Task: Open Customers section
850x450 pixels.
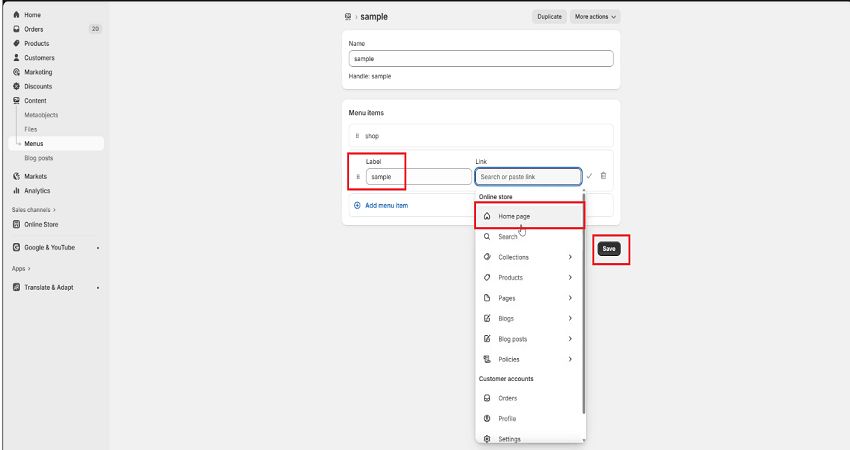Action: point(39,58)
